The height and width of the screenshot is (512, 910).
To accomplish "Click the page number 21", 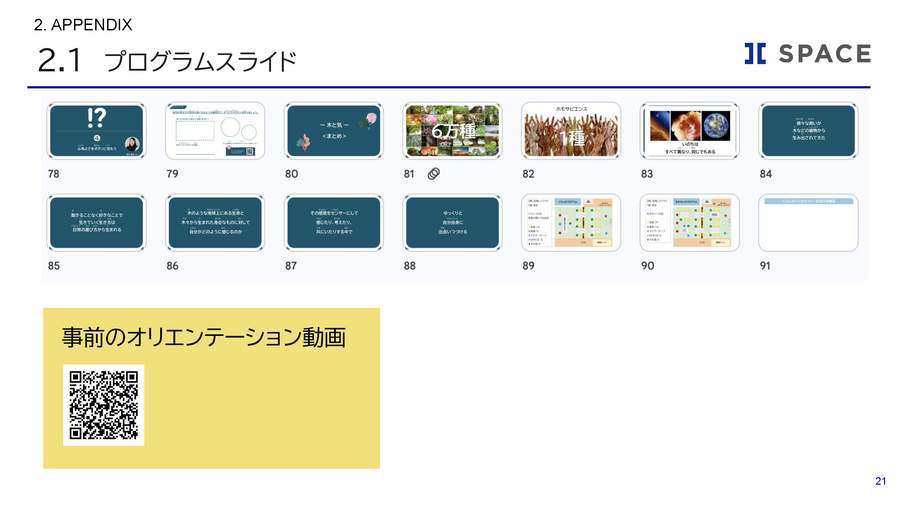I will click(x=880, y=483).
